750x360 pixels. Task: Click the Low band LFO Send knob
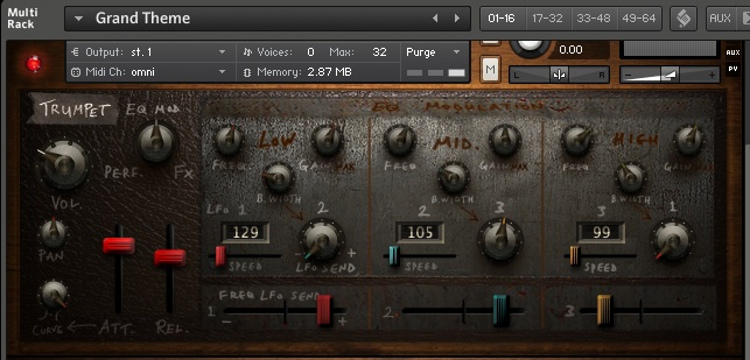(x=321, y=240)
